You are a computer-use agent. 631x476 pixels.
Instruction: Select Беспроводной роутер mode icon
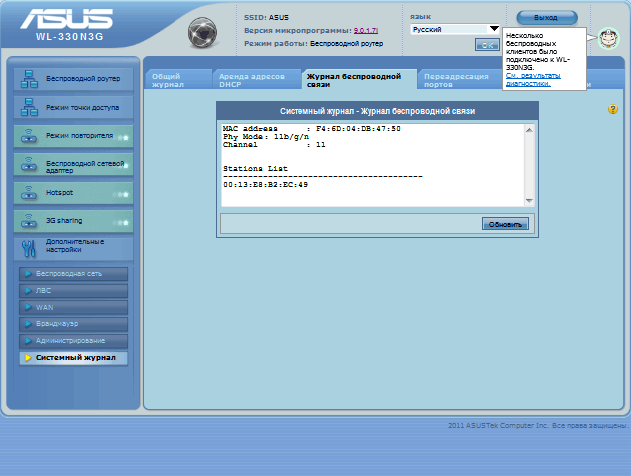point(29,76)
